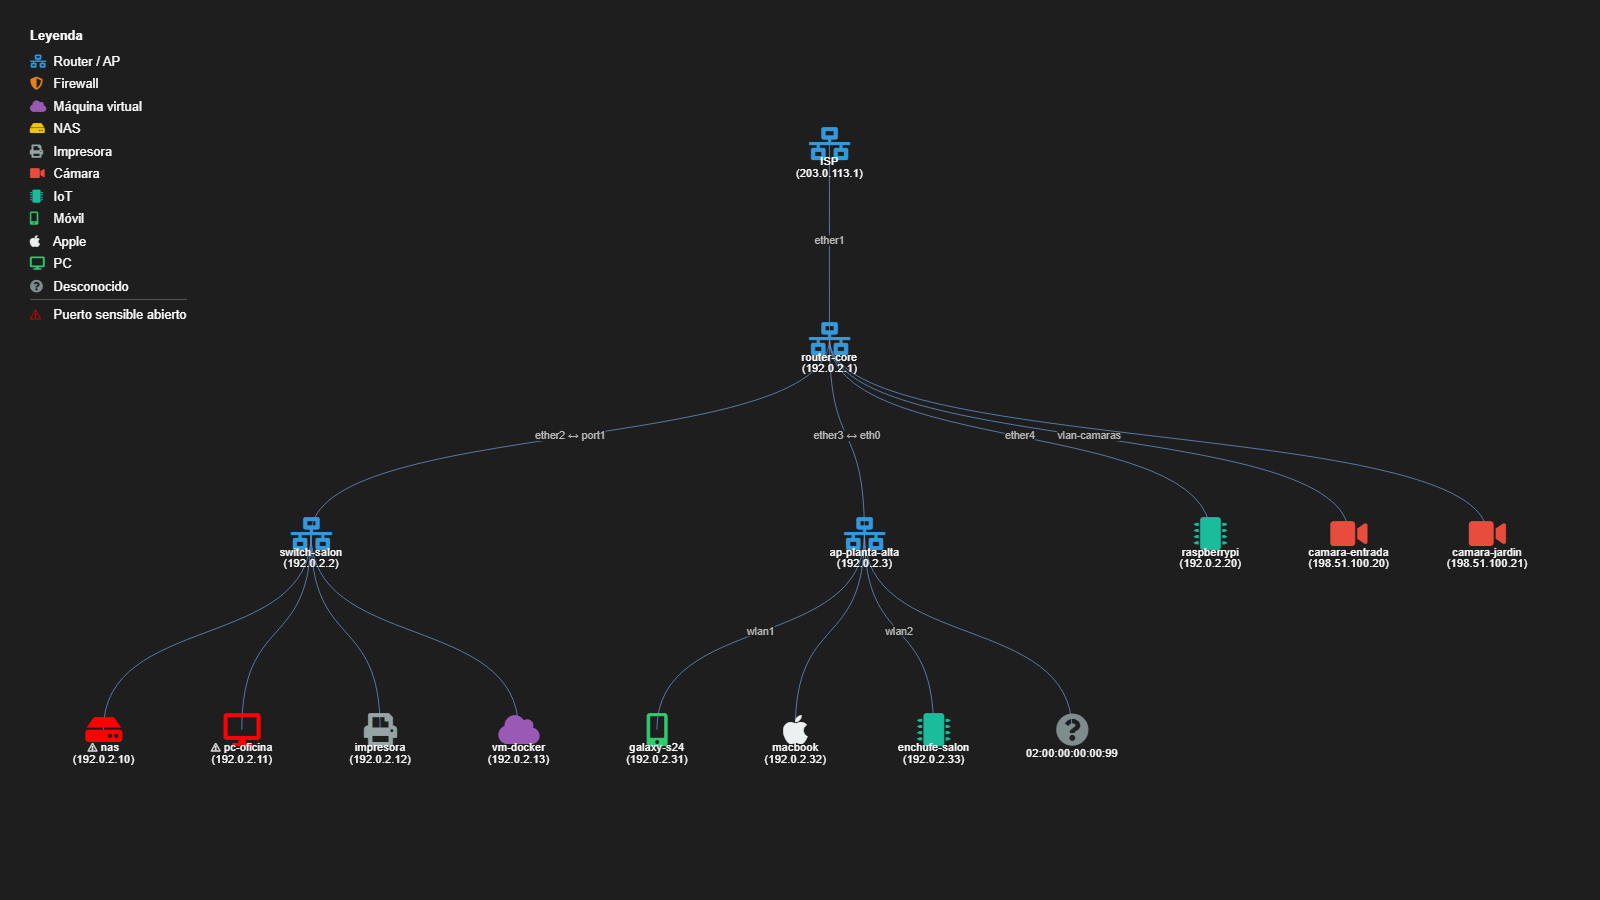Click "IoT" legend entry text

click(x=63, y=196)
